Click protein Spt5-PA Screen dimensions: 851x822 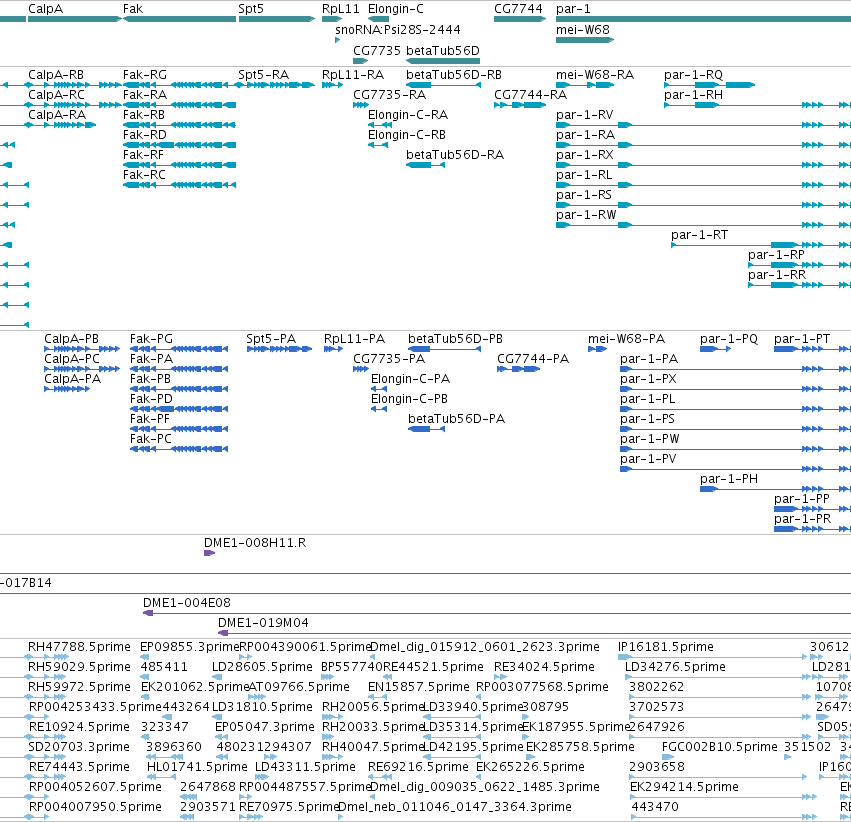pos(280,349)
